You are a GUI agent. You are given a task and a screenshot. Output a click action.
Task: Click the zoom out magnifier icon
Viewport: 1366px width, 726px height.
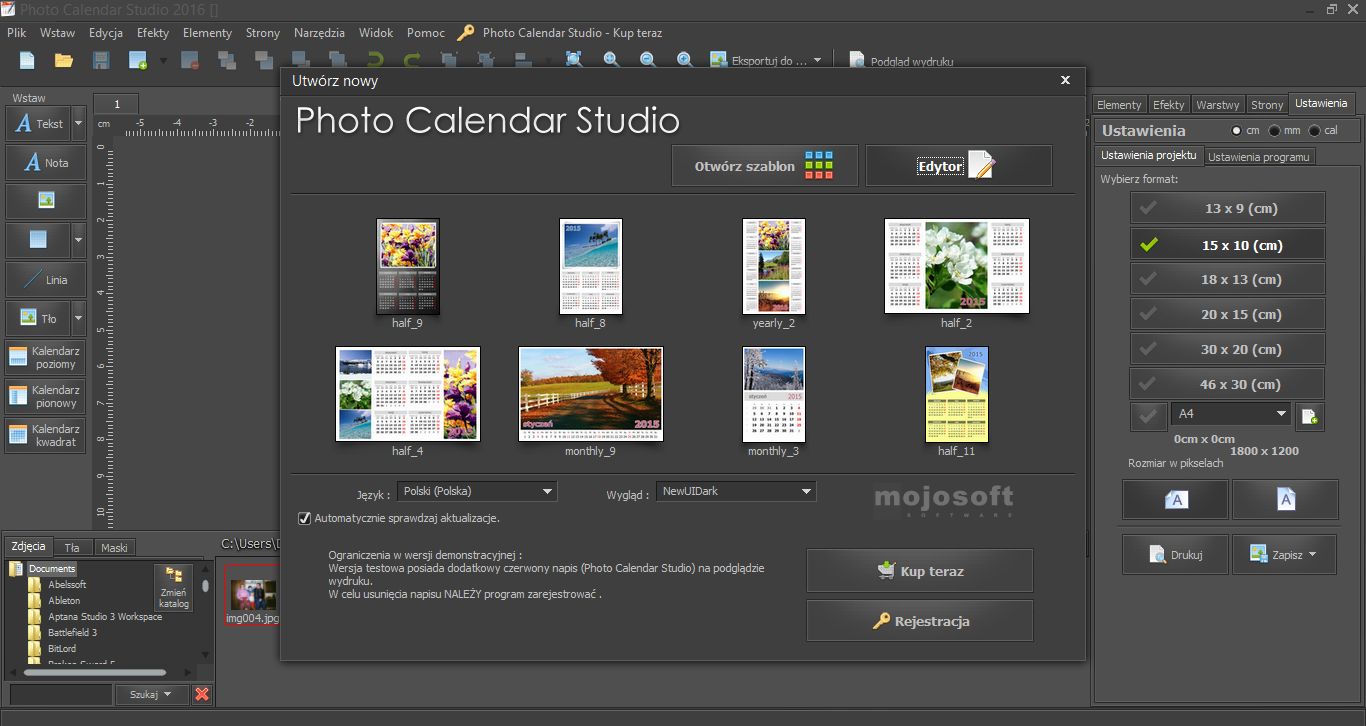[x=648, y=60]
